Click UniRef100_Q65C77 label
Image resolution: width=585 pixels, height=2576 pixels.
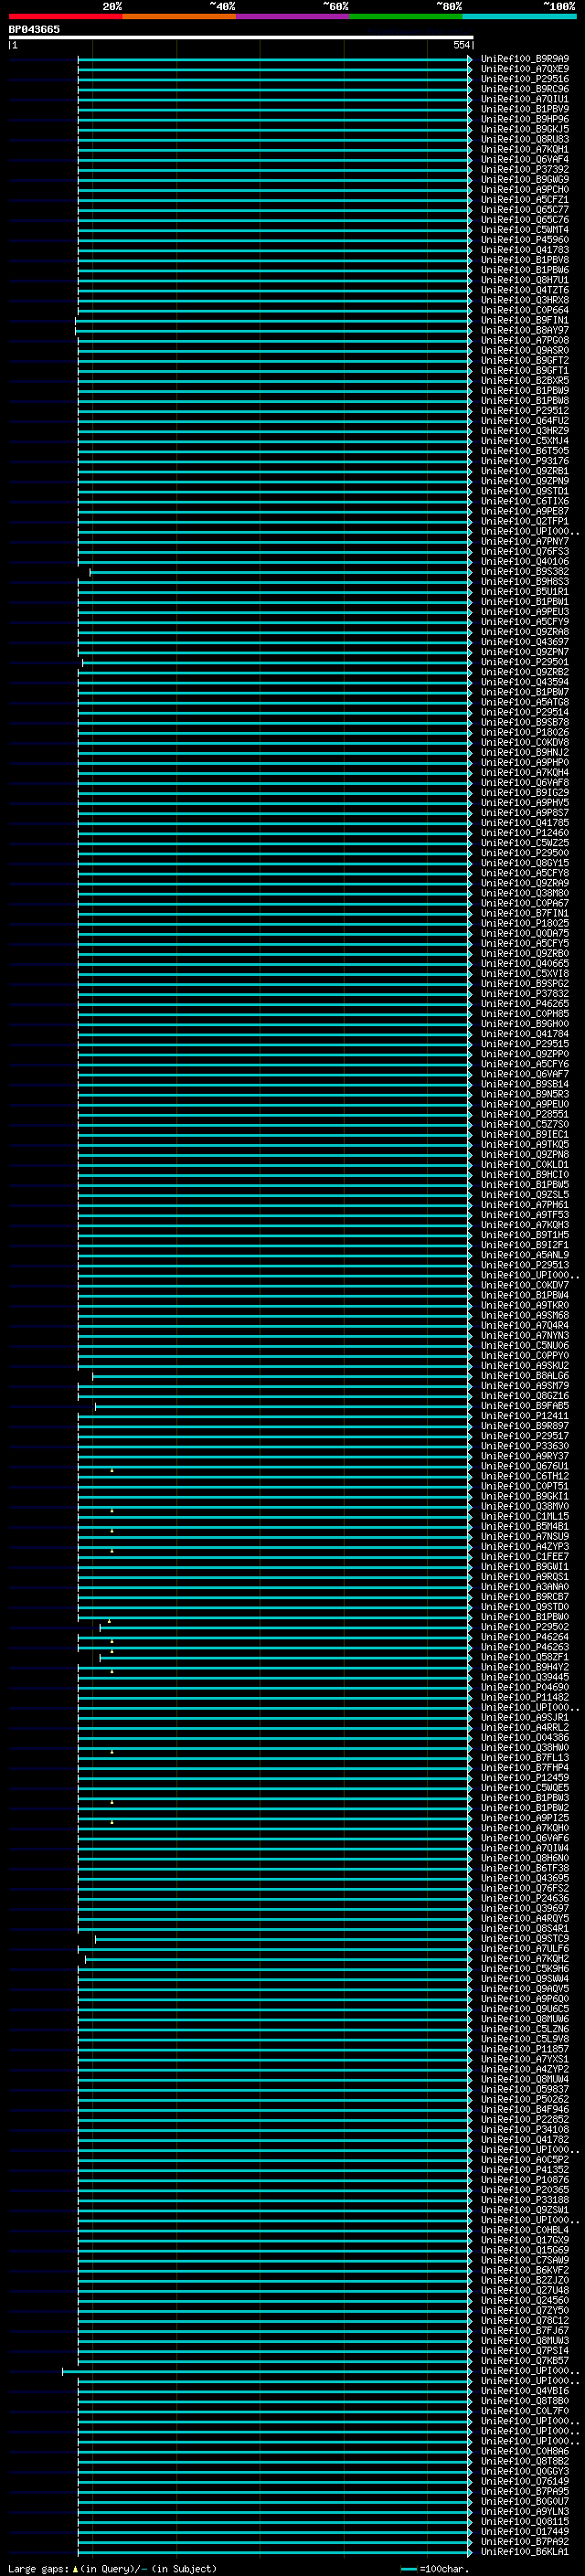tap(525, 210)
